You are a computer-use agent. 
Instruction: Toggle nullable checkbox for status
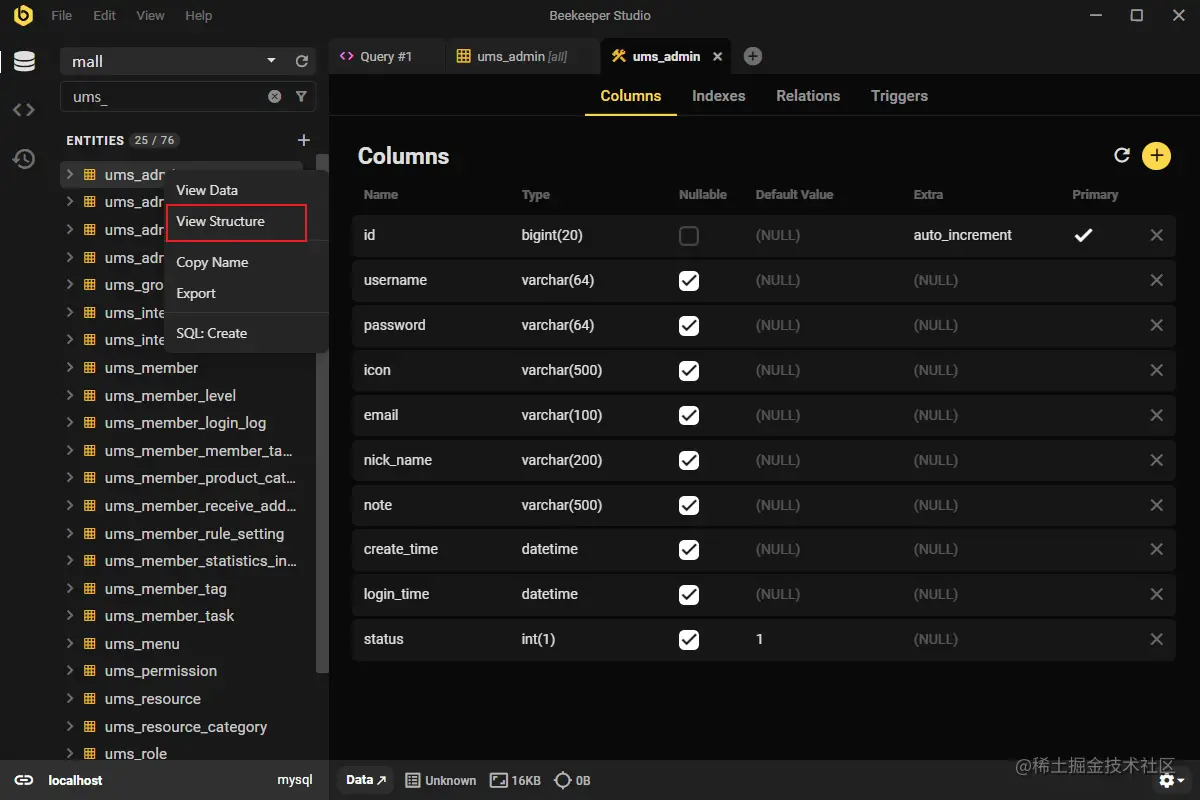(x=689, y=640)
